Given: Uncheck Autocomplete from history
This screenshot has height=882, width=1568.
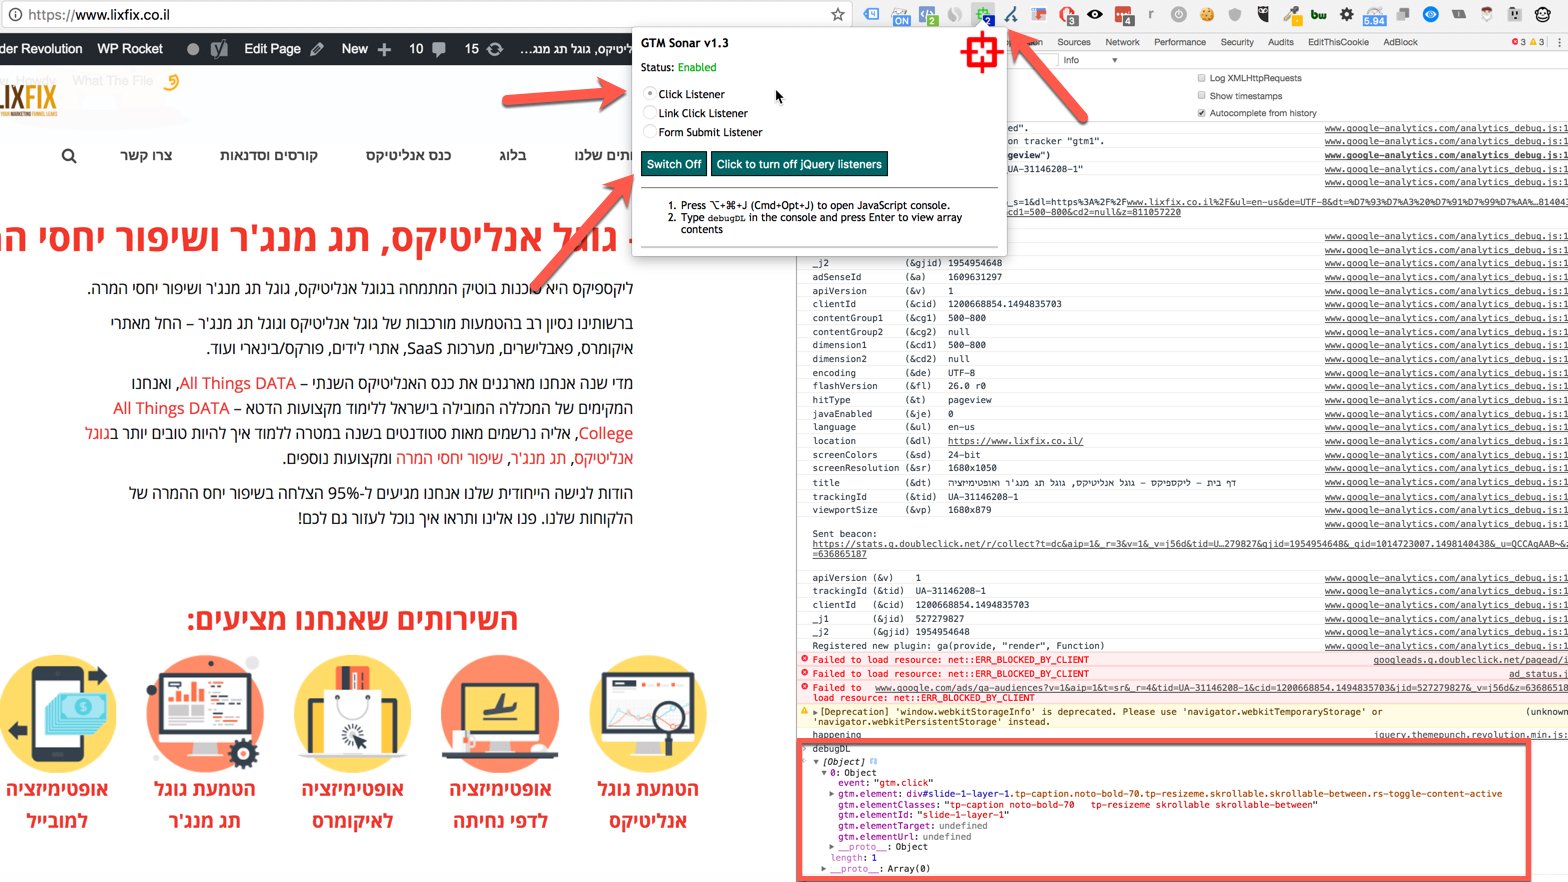Looking at the screenshot, I should pyautogui.click(x=1201, y=113).
